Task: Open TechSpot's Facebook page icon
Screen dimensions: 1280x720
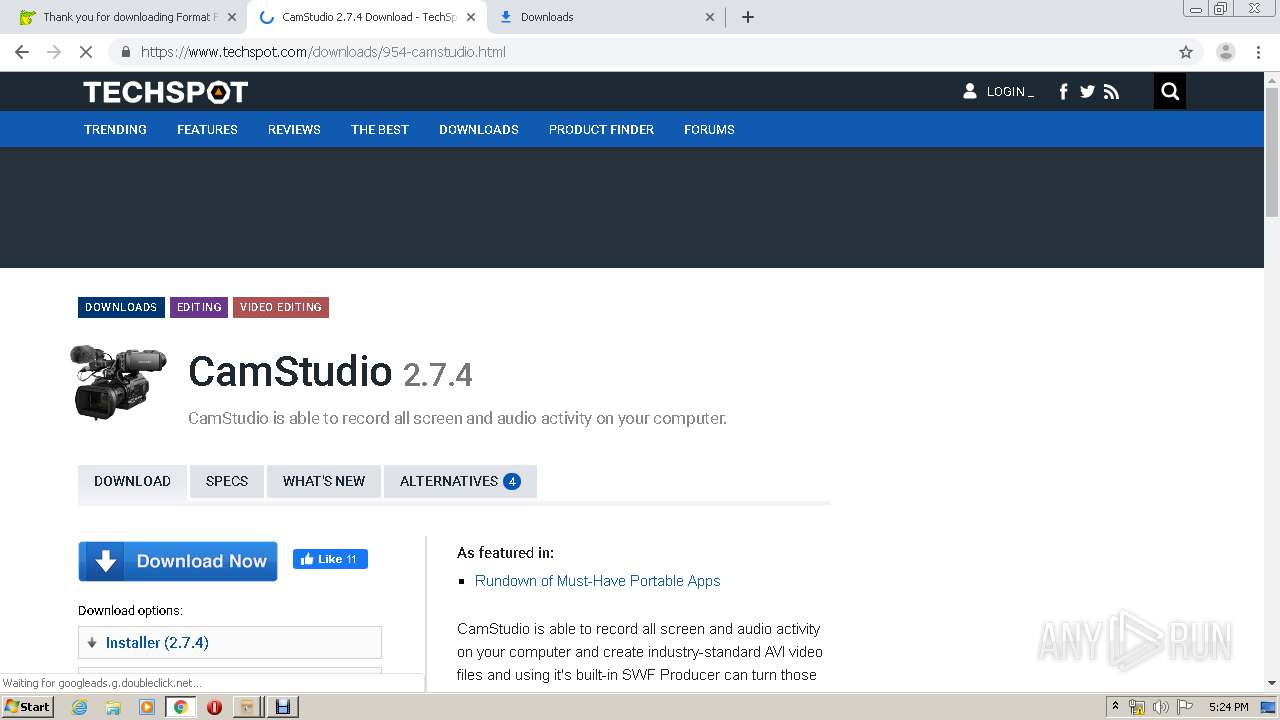Action: pos(1063,92)
